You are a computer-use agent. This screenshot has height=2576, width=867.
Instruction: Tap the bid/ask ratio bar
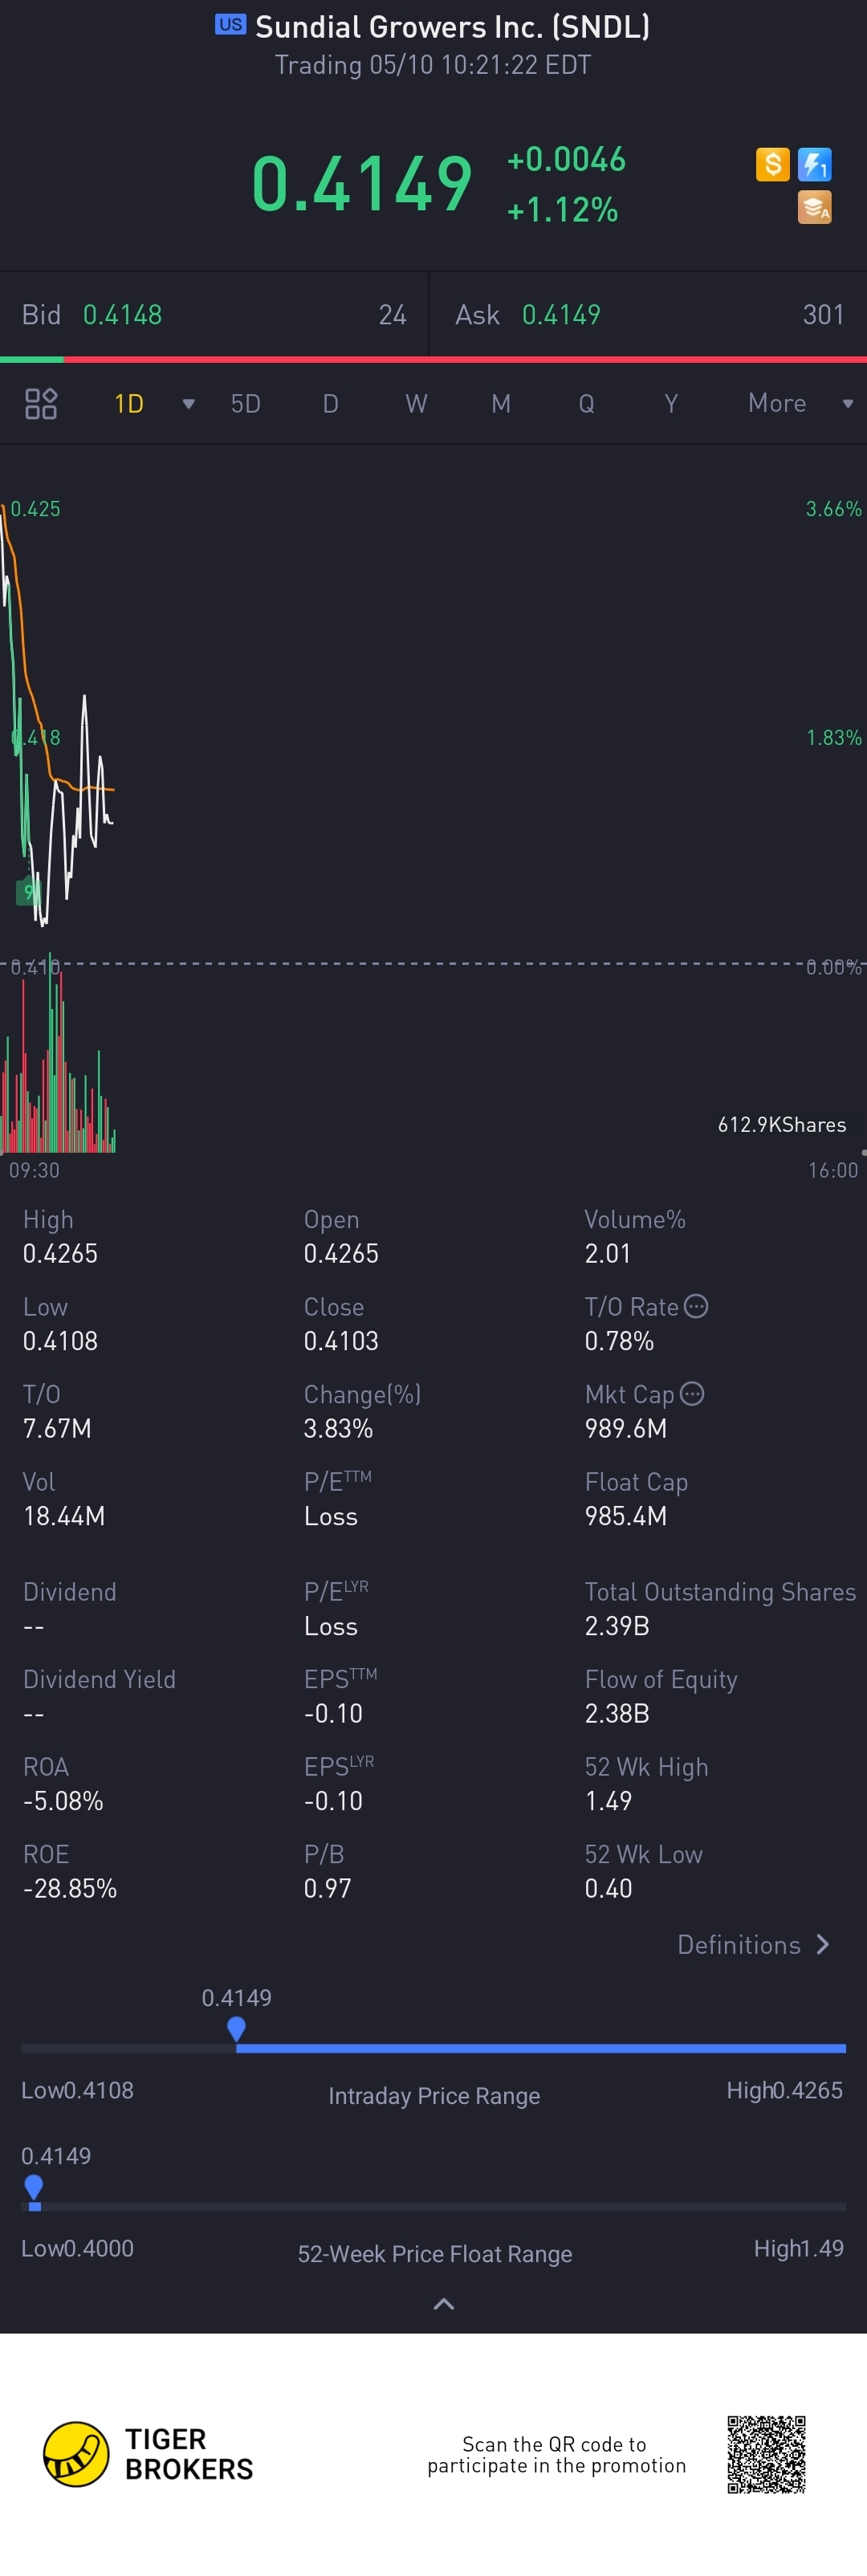433,359
